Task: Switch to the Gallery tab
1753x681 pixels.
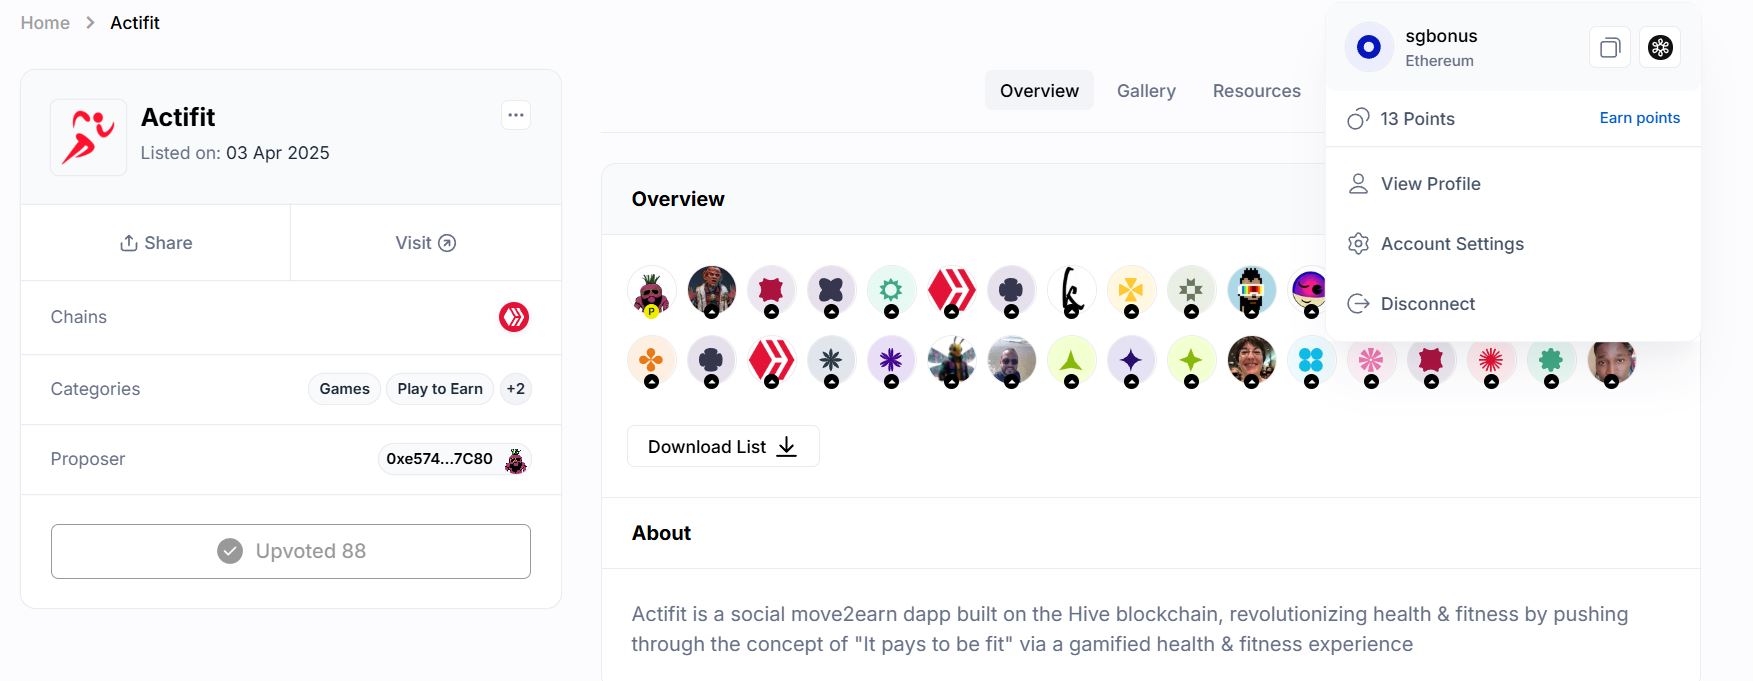Action: point(1146,91)
